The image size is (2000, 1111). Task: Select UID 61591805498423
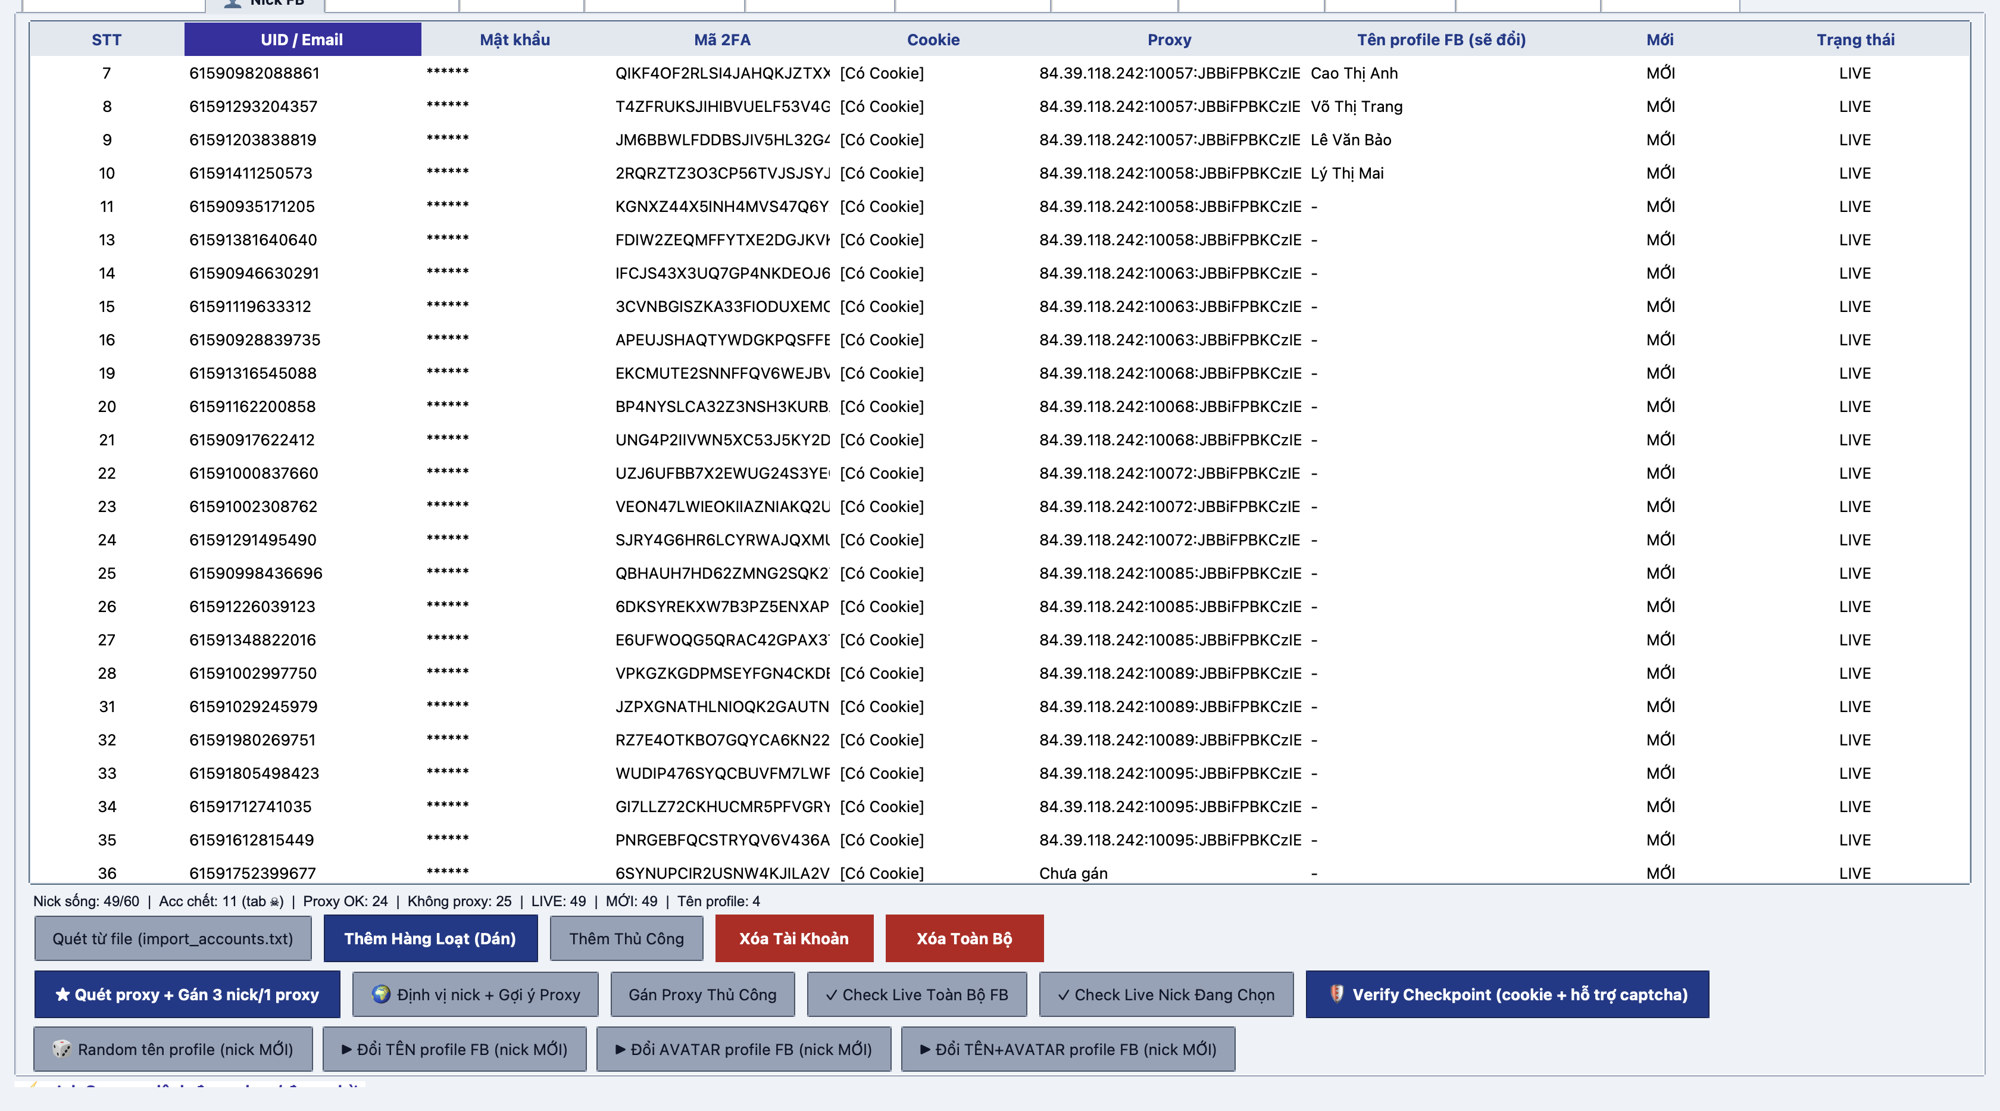click(254, 773)
